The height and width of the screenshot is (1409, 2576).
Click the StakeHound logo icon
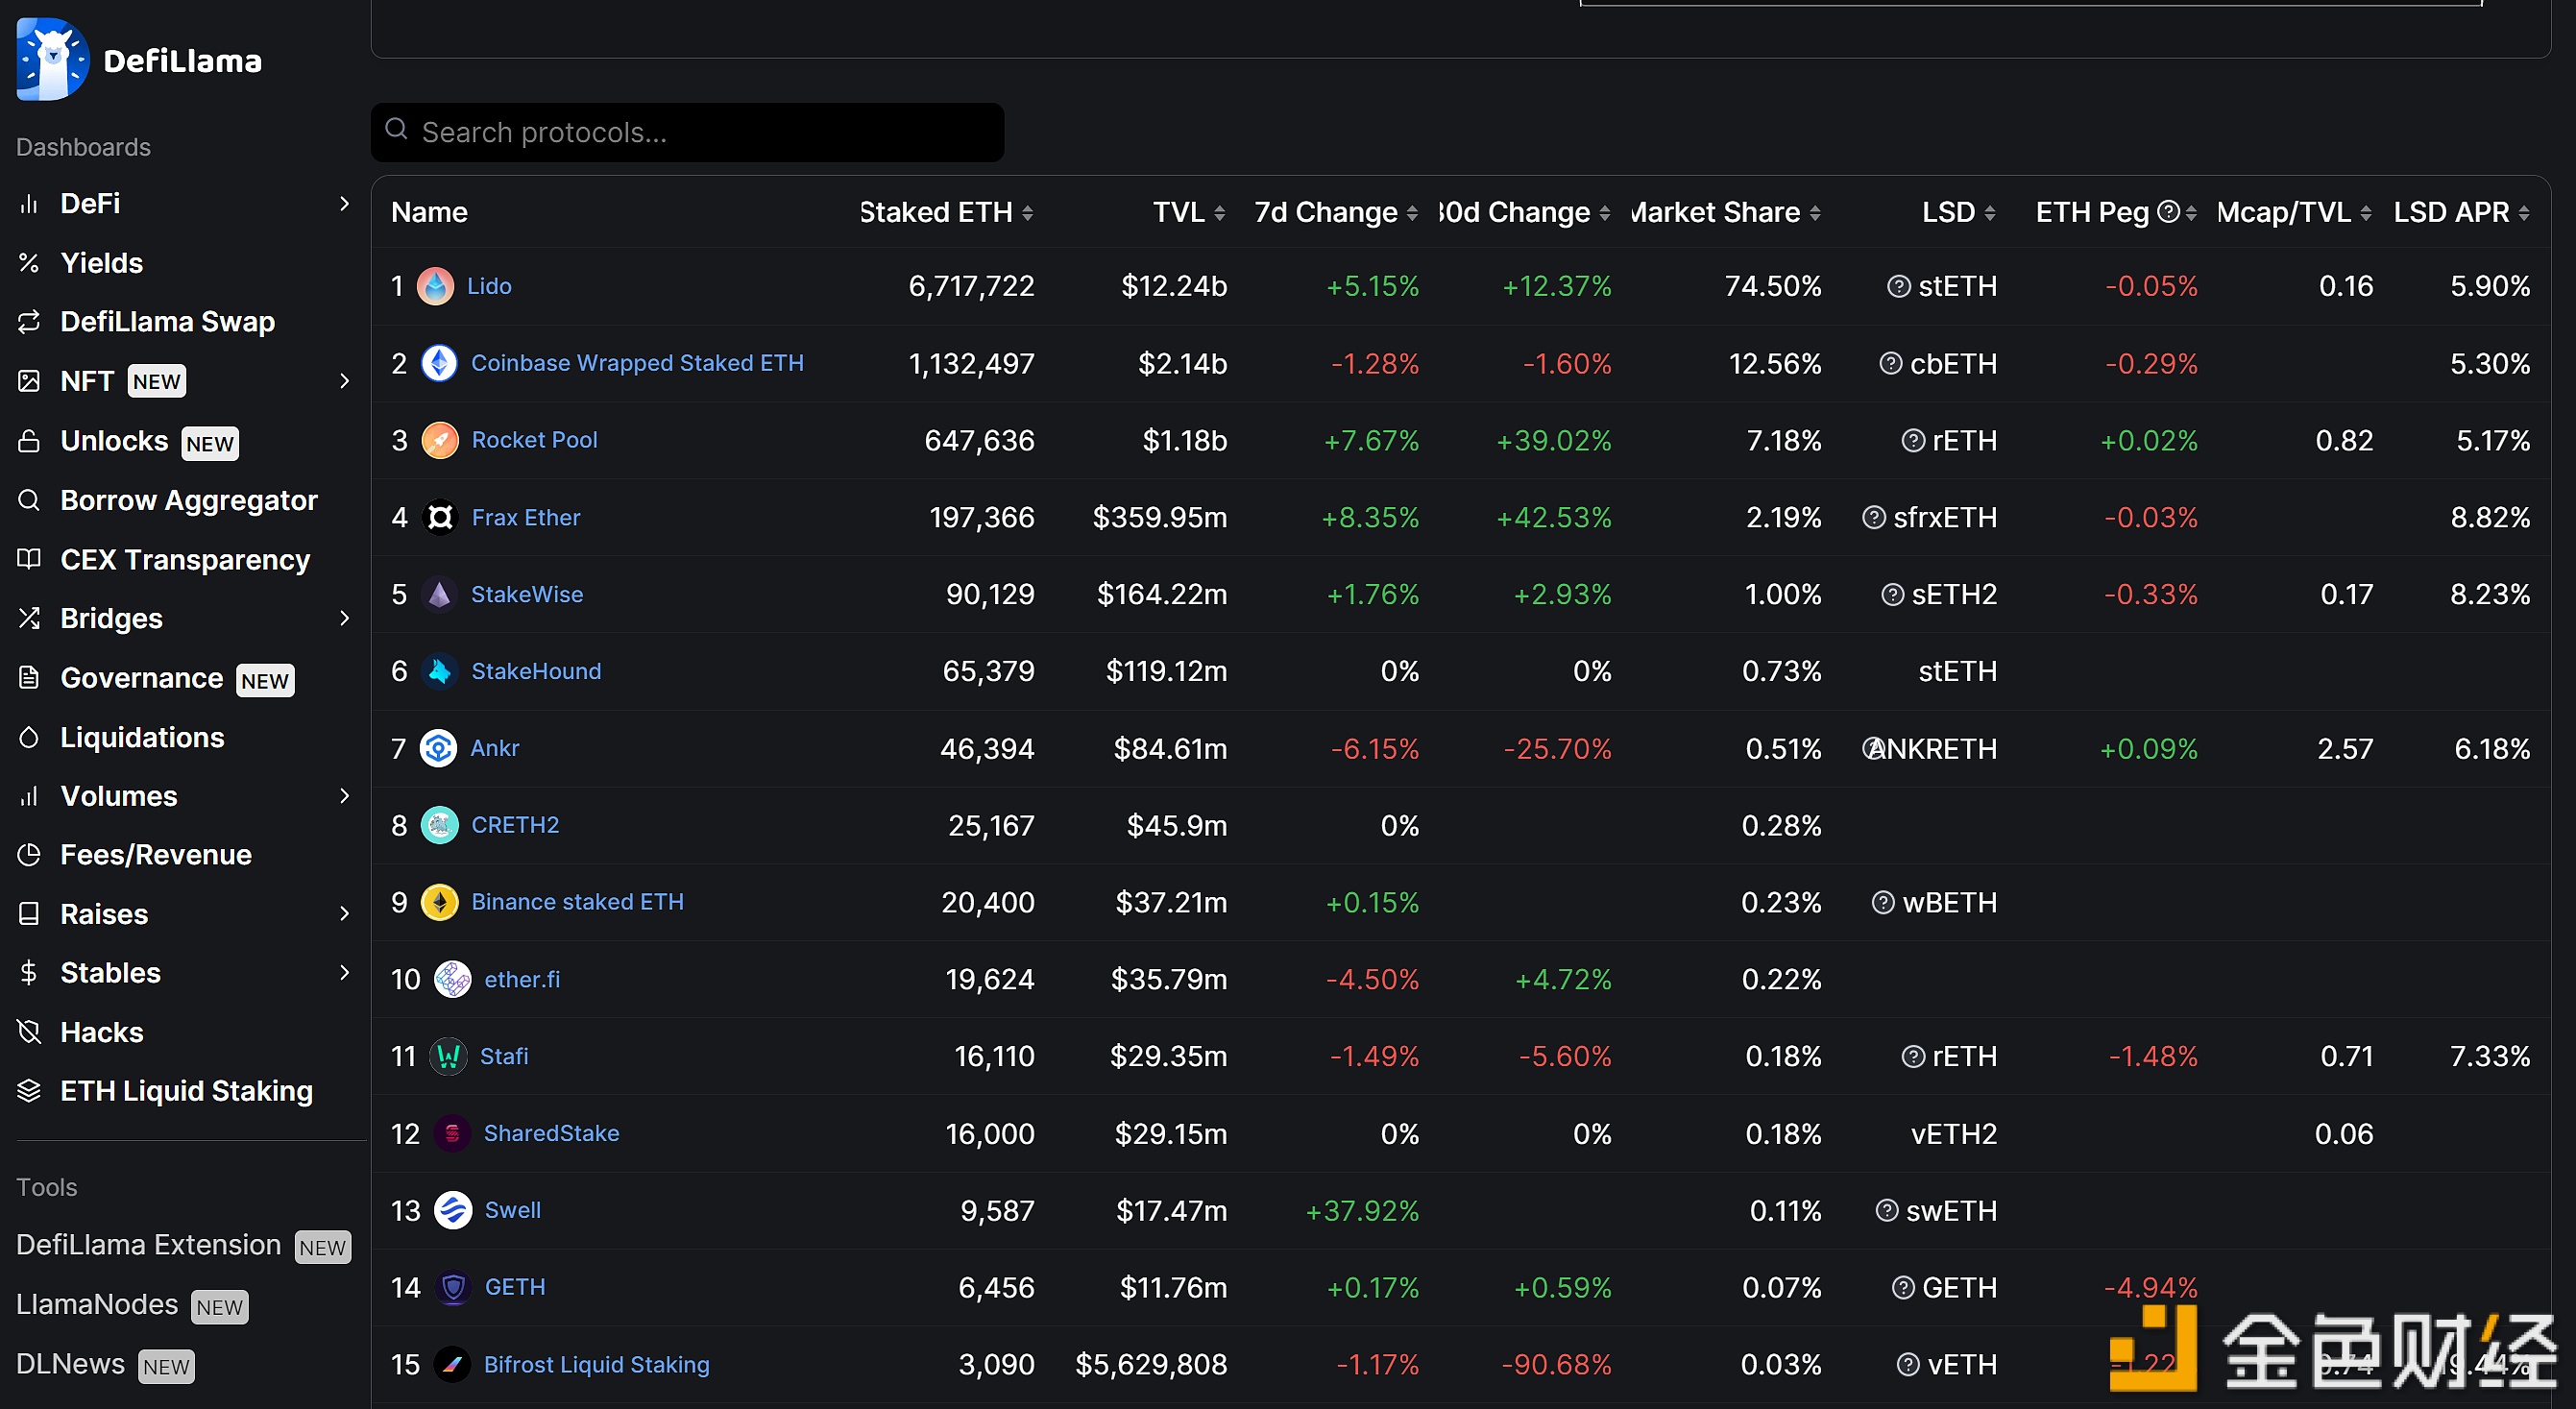(x=439, y=672)
